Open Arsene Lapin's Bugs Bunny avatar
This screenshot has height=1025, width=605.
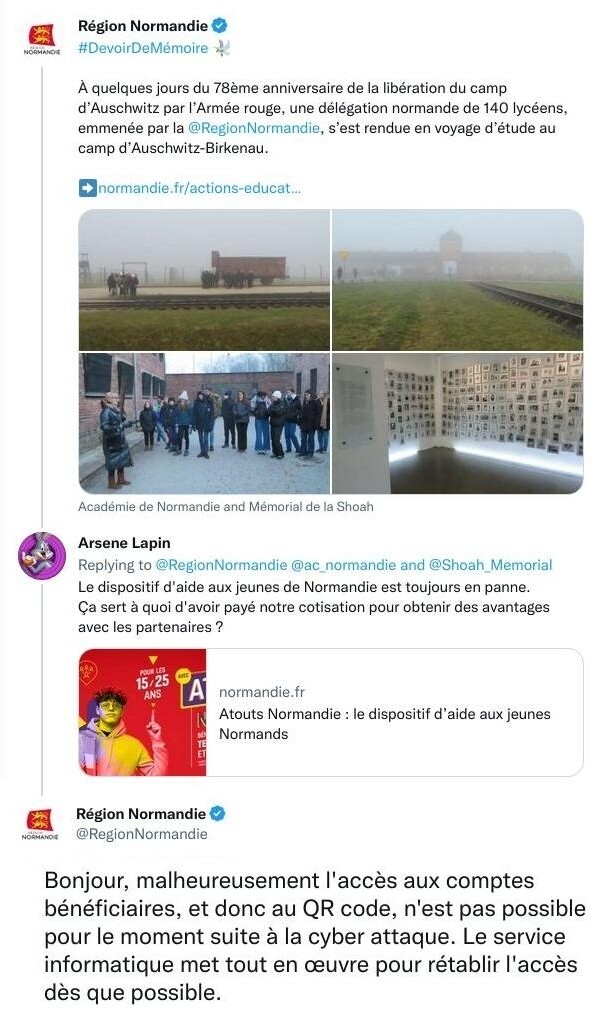pos(42,556)
